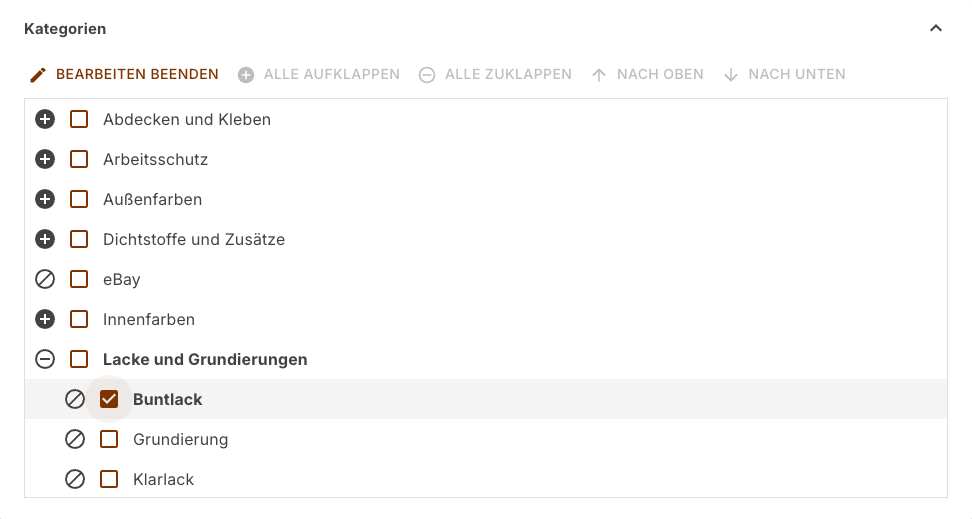Click the Alle zuklappen button
The image size is (972, 519).
point(495,74)
